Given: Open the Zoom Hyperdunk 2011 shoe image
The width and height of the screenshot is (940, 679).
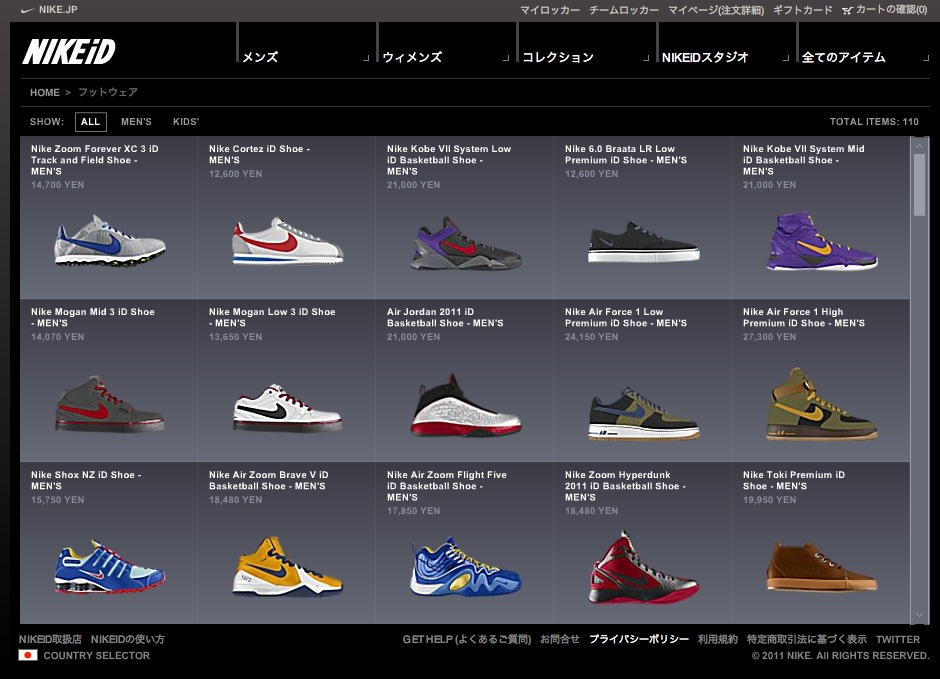Looking at the screenshot, I should pyautogui.click(x=643, y=567).
